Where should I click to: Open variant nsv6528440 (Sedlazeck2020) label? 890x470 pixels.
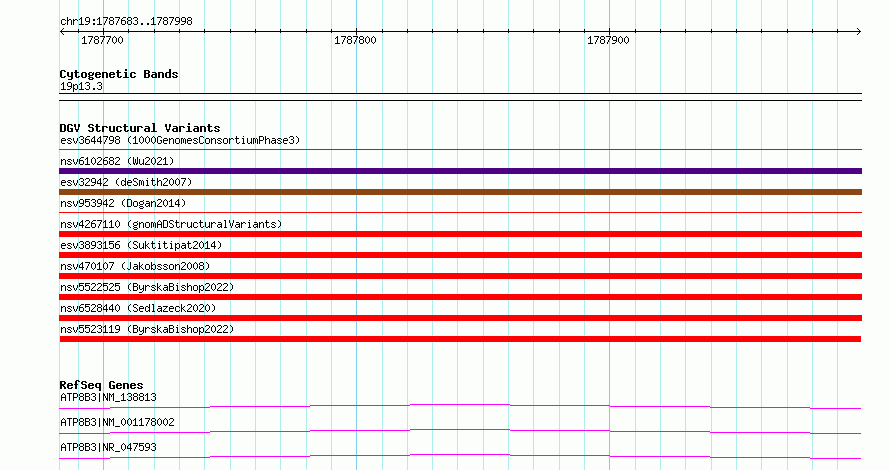click(138, 308)
